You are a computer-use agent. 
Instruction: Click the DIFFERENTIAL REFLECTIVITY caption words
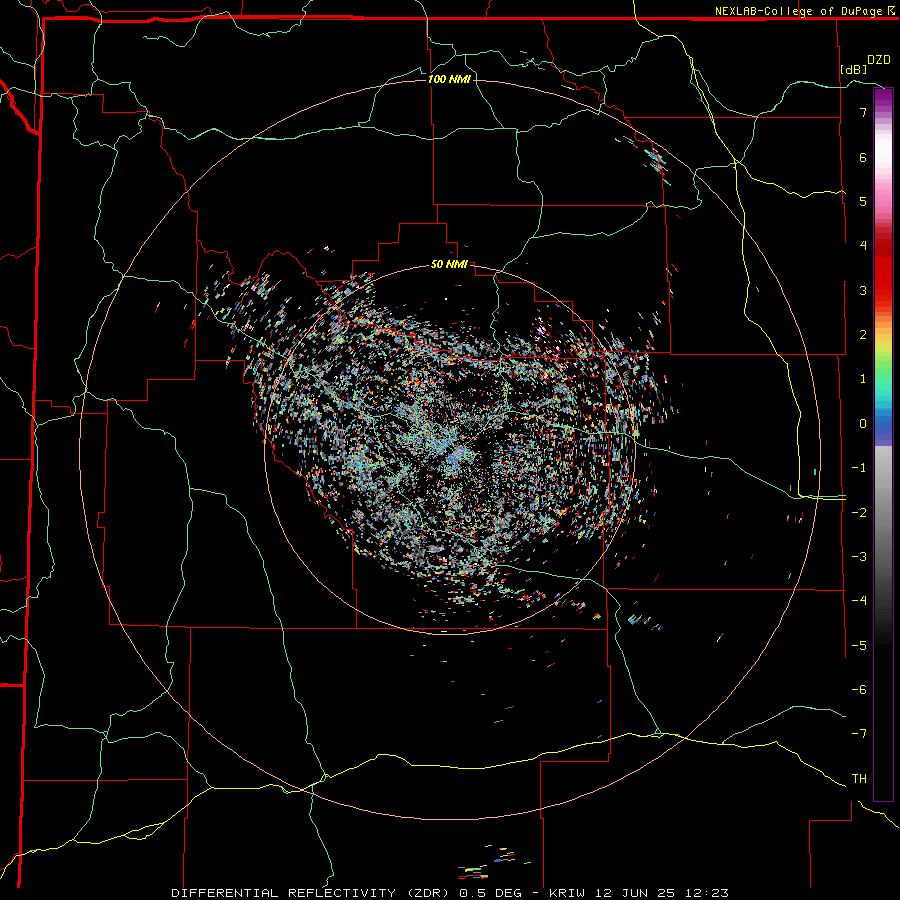[284, 893]
